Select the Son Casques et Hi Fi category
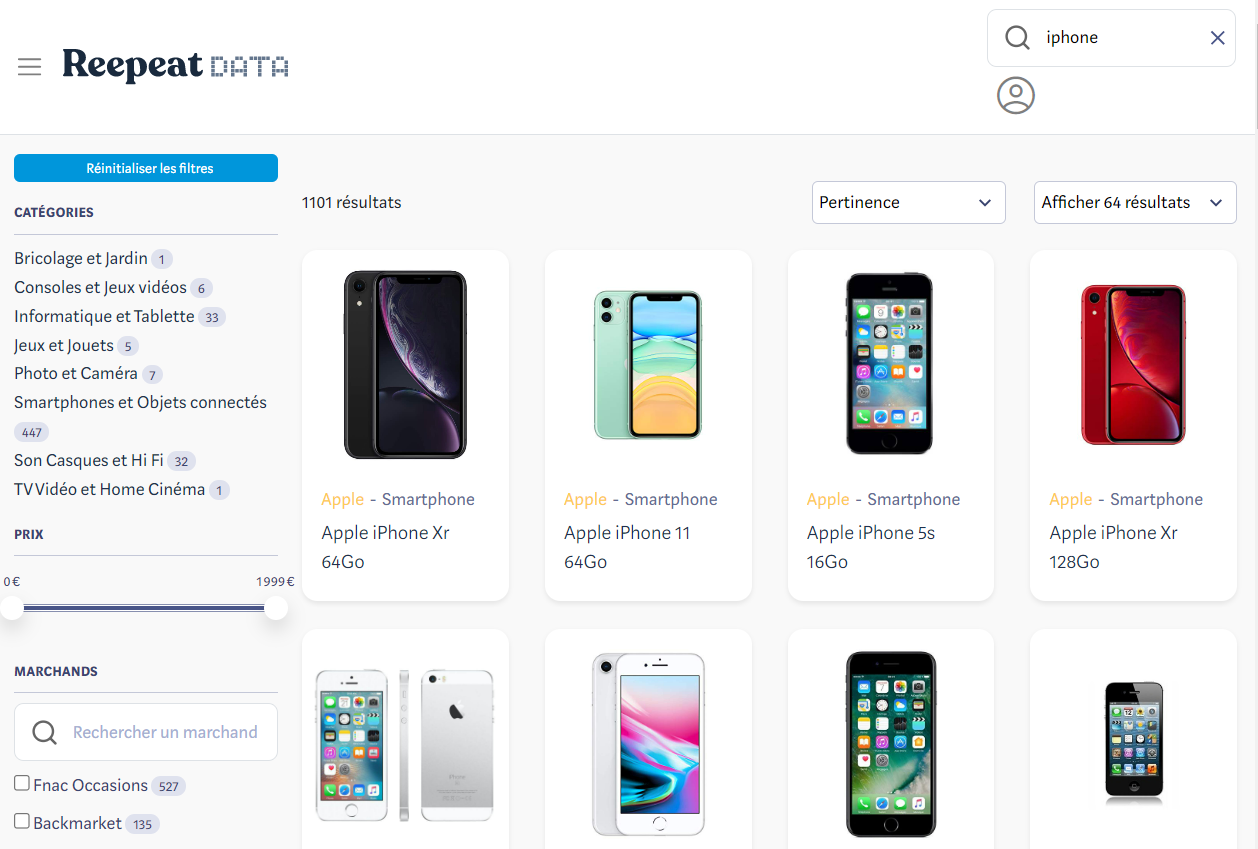The width and height of the screenshot is (1258, 849). [88, 461]
